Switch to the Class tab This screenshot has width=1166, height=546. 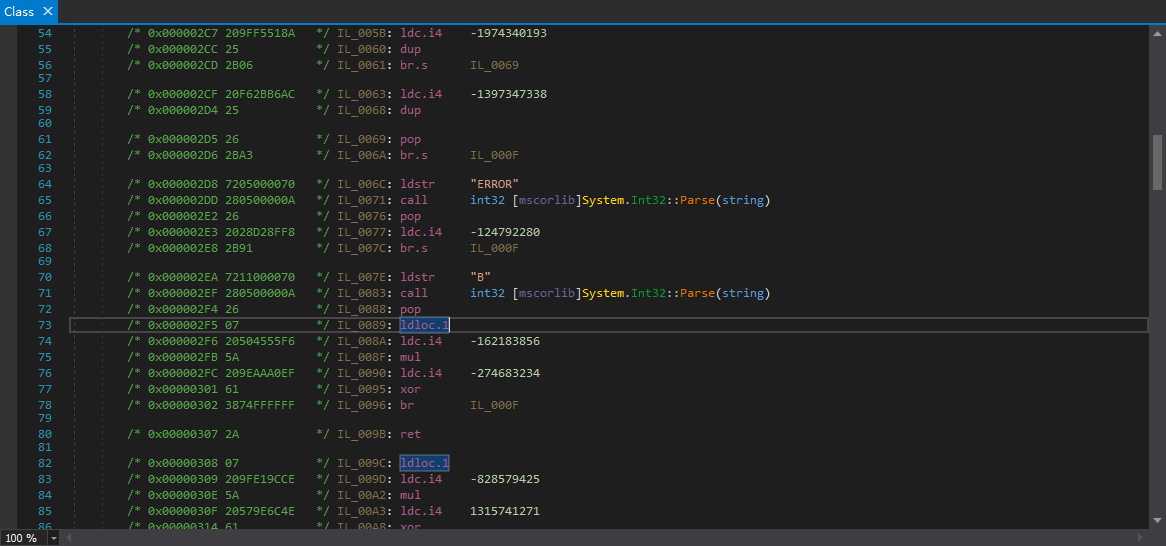(19, 12)
